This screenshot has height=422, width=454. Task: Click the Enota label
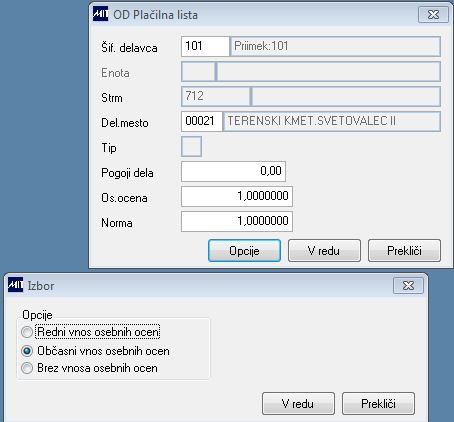click(x=115, y=73)
